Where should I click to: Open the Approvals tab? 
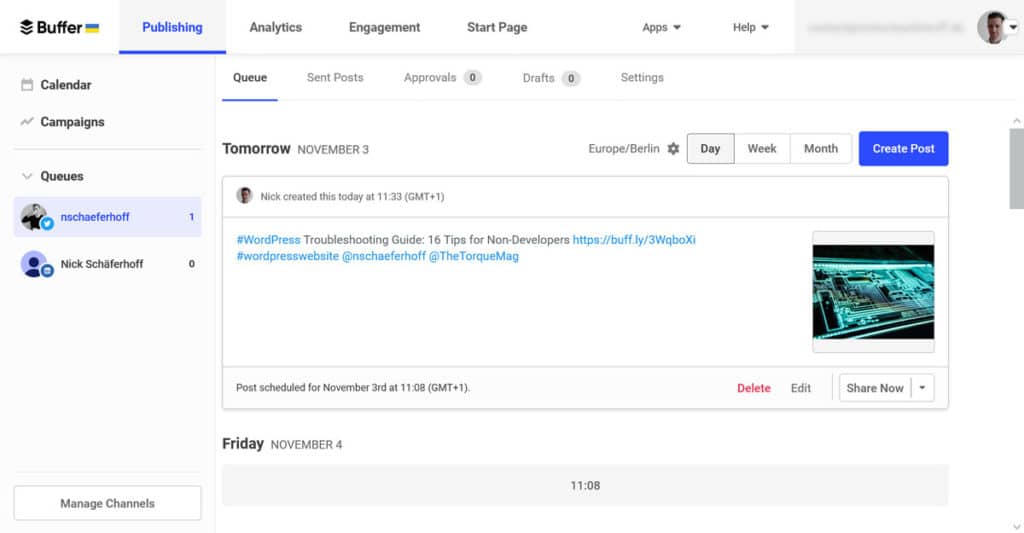442,78
